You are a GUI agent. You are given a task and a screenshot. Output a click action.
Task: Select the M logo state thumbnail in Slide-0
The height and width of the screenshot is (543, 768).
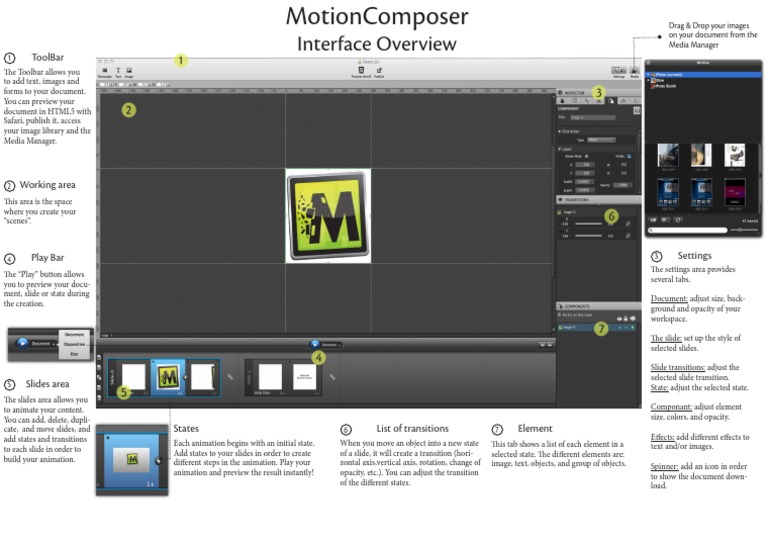coord(168,377)
